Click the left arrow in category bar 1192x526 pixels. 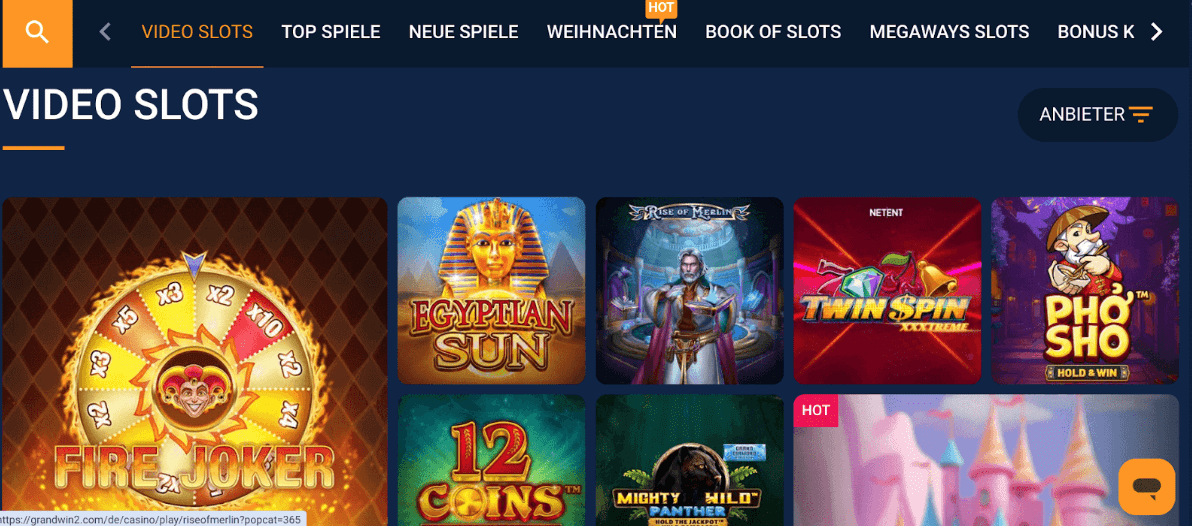click(x=105, y=32)
